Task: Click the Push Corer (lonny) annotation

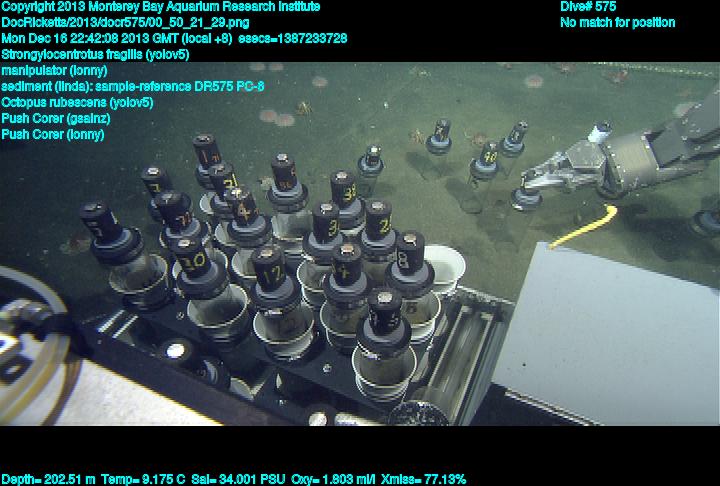Action: tap(53, 135)
